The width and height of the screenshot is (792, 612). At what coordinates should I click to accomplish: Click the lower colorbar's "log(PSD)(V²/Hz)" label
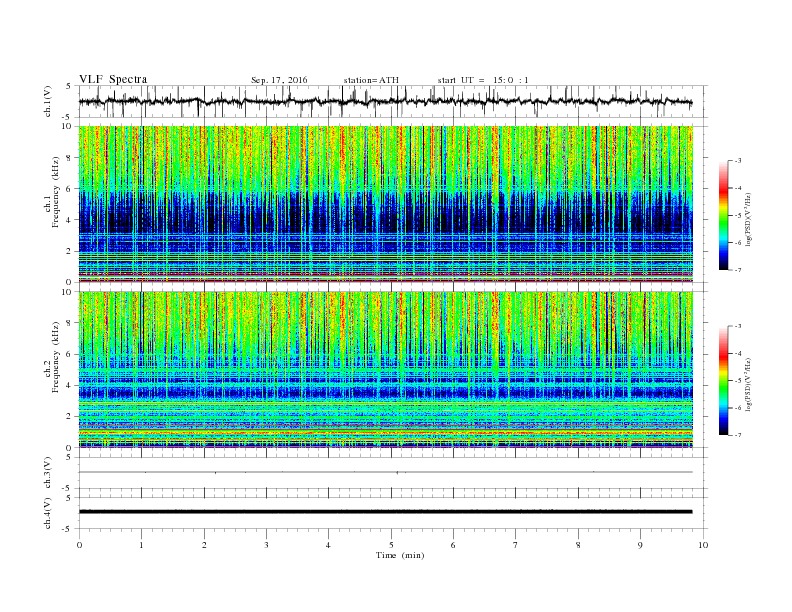749,384
